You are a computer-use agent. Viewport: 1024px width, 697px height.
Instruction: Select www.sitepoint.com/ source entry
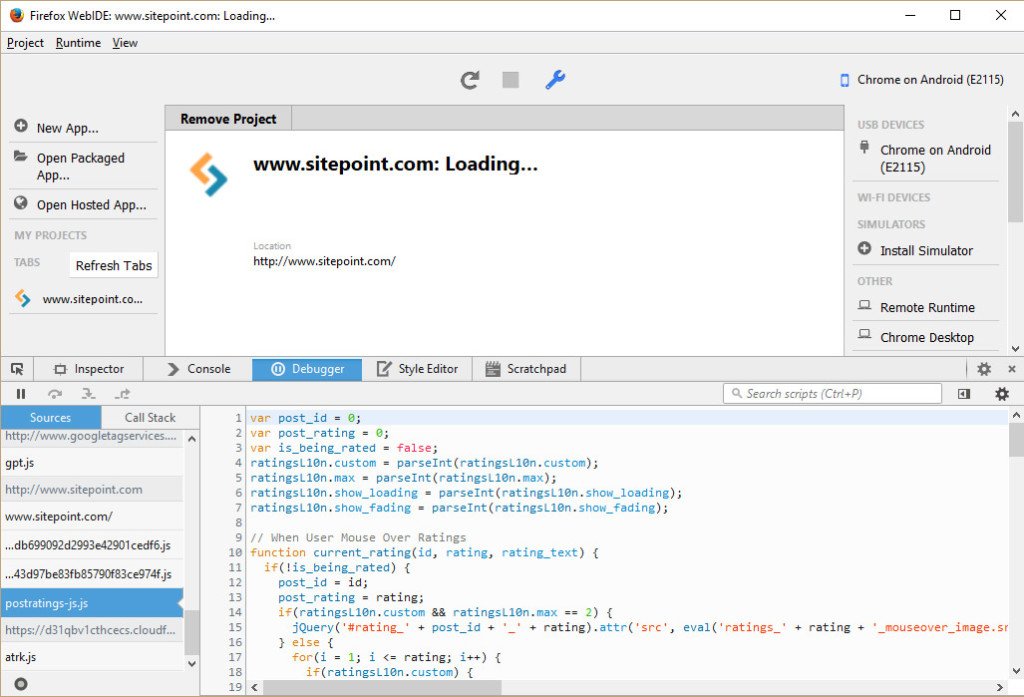92,517
